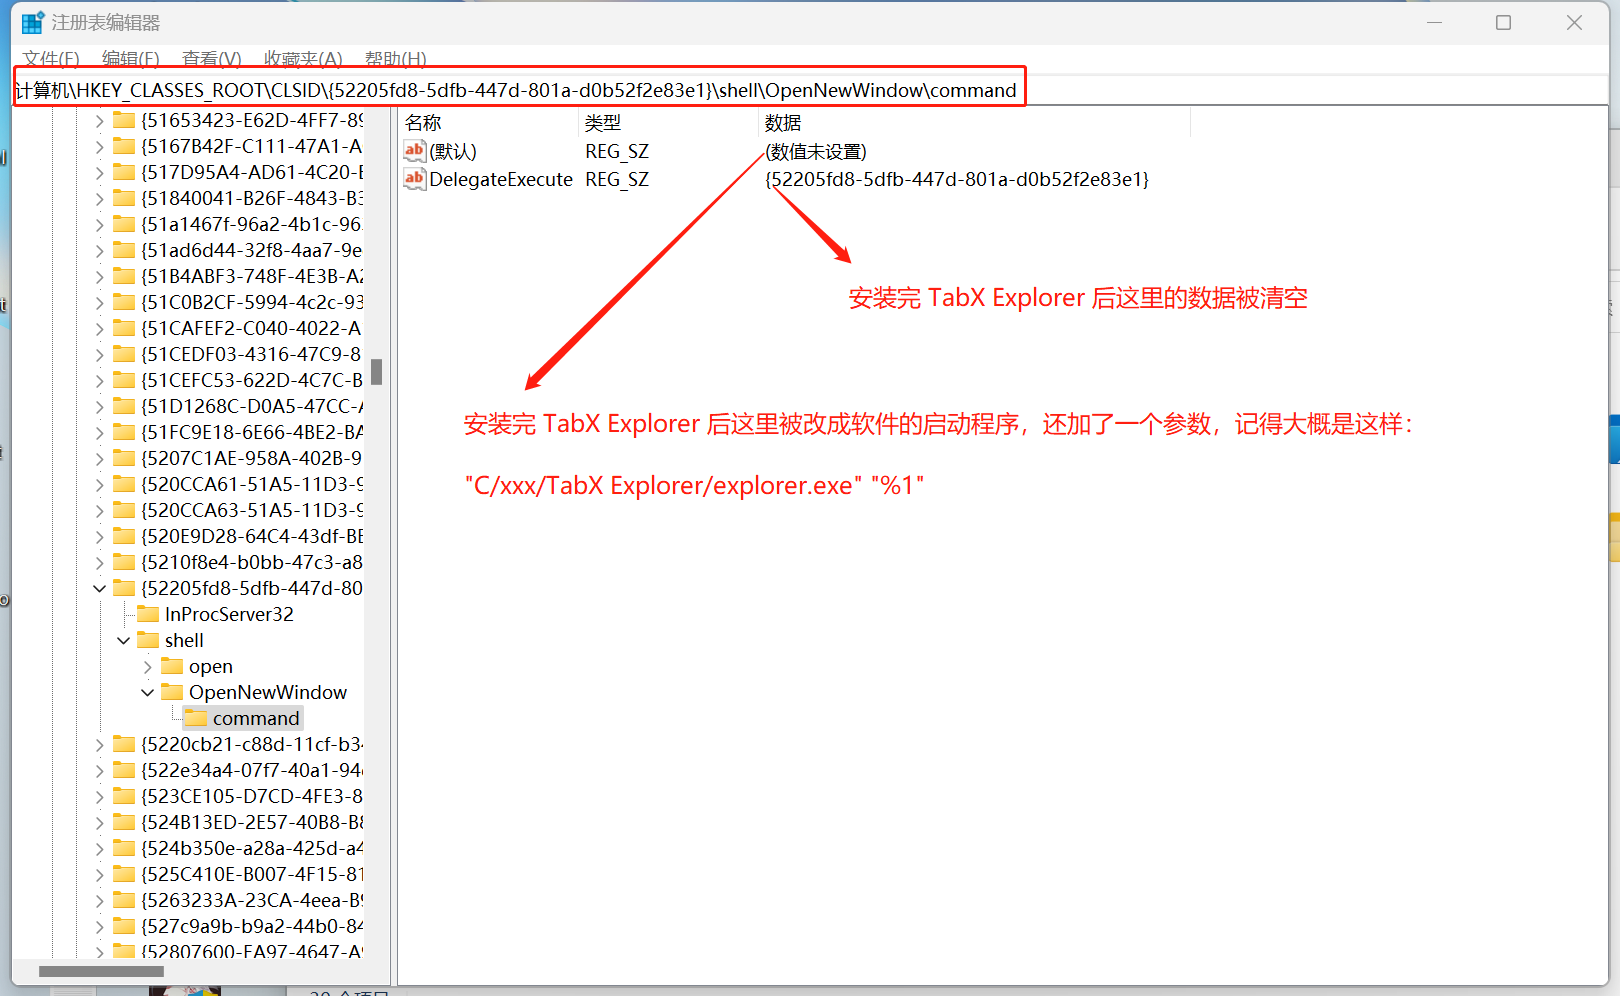Select the {5207C1AE-958A-402B folder icon

124,458
